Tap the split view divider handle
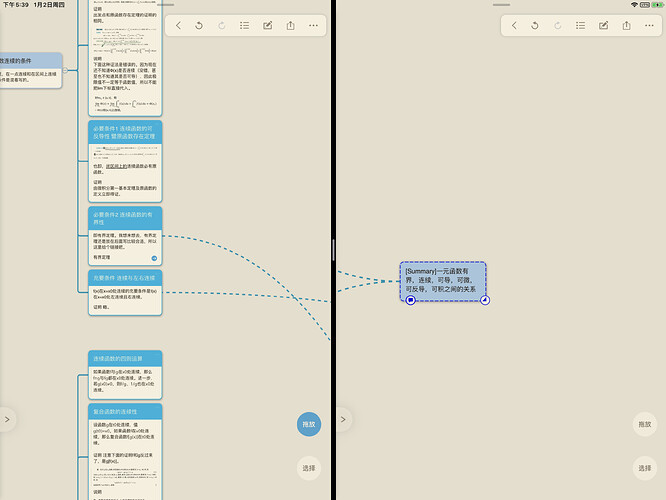This screenshot has height=500, width=666. pos(333,250)
